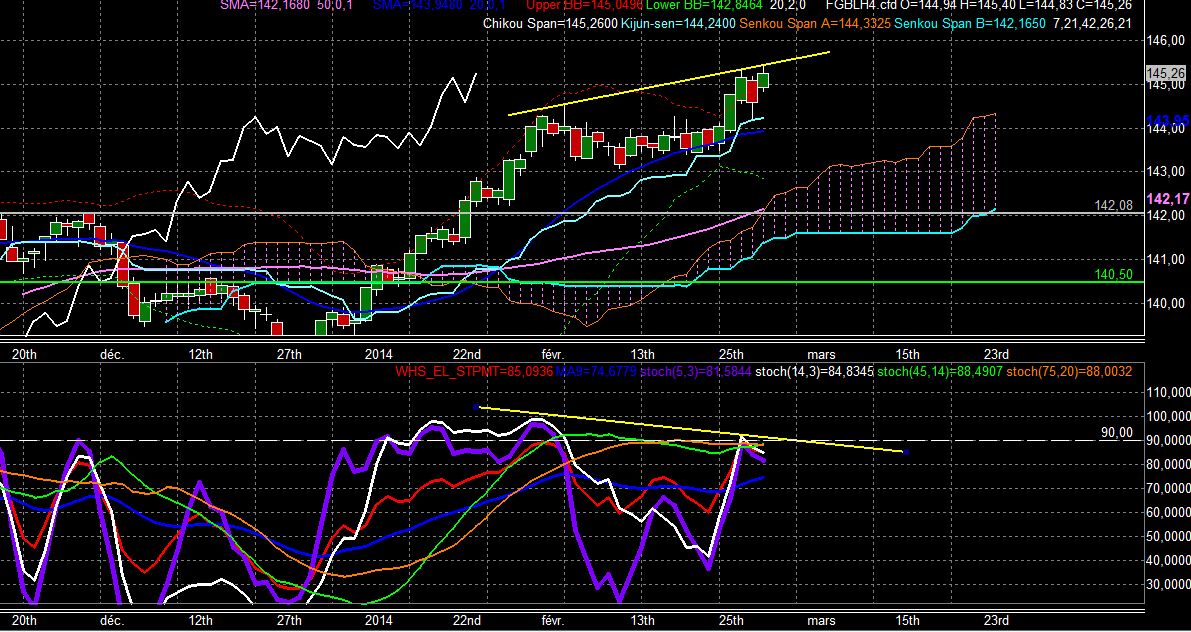Click 'févr.' on the price chart date axis

pyautogui.click(x=553, y=354)
